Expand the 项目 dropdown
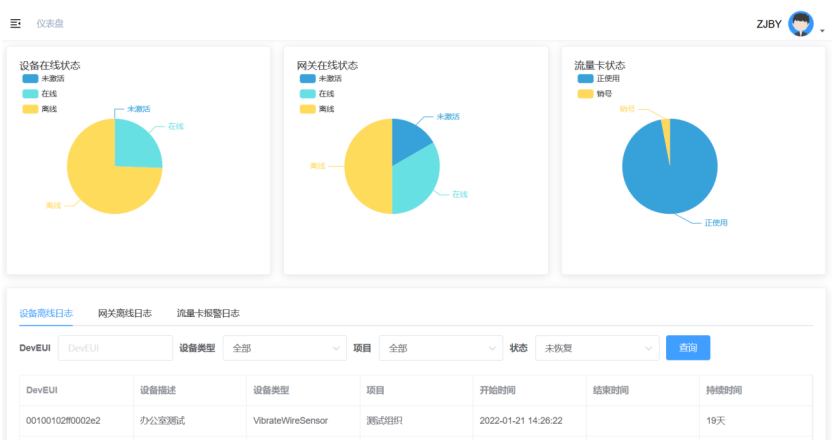The height and width of the screenshot is (443, 832). pyautogui.click(x=441, y=348)
